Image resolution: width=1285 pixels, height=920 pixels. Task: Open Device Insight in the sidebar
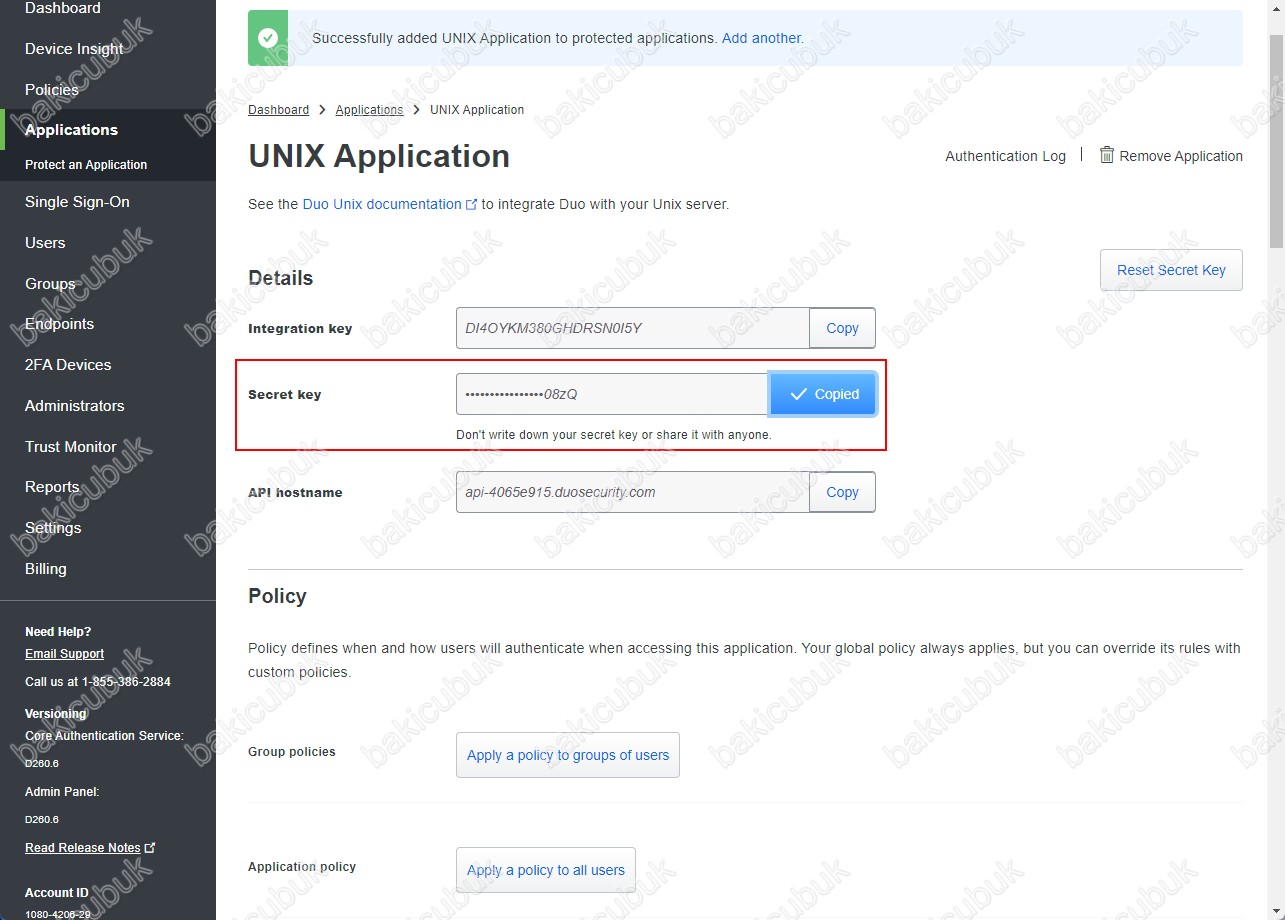(74, 49)
